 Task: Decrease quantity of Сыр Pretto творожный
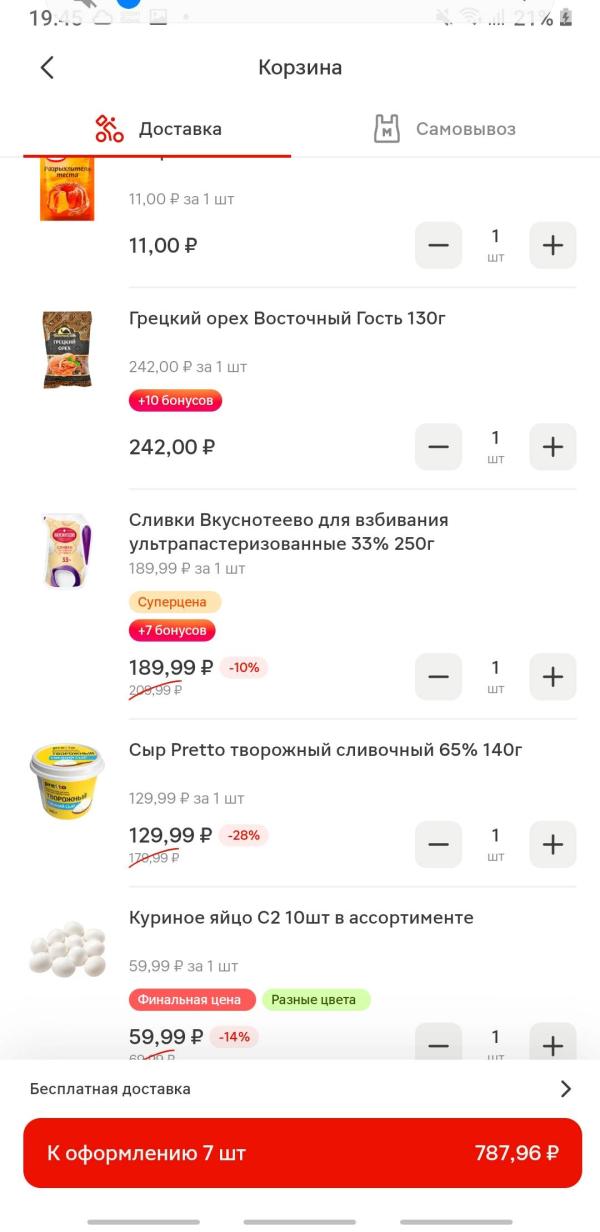pyautogui.click(x=439, y=845)
